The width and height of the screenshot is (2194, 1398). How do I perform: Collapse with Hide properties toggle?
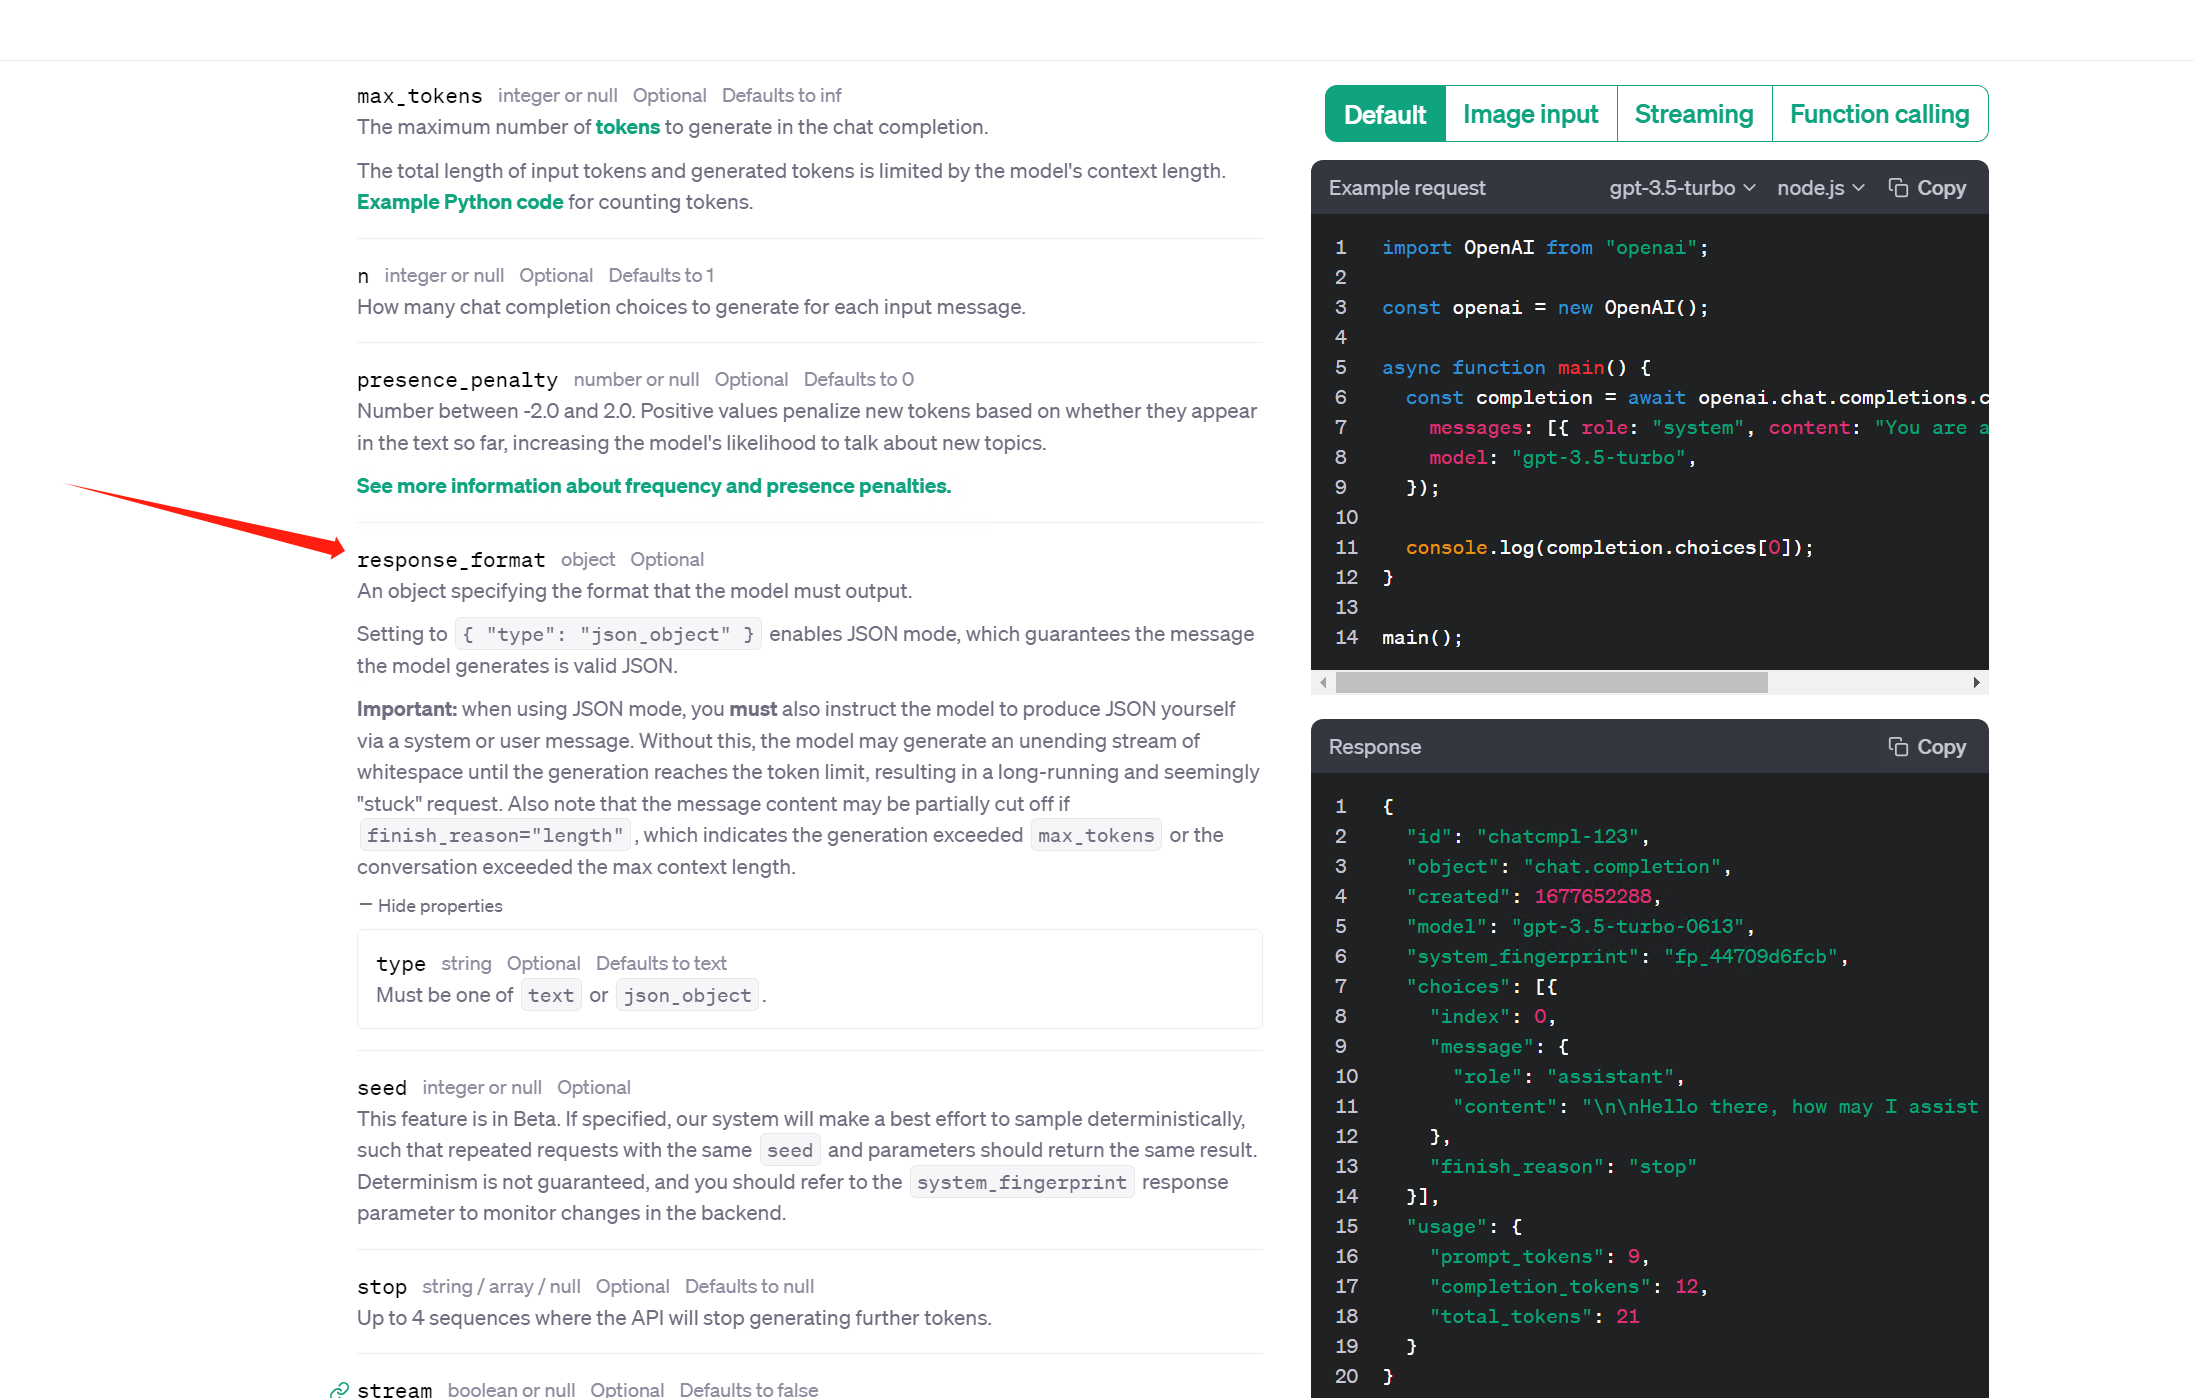click(x=431, y=906)
